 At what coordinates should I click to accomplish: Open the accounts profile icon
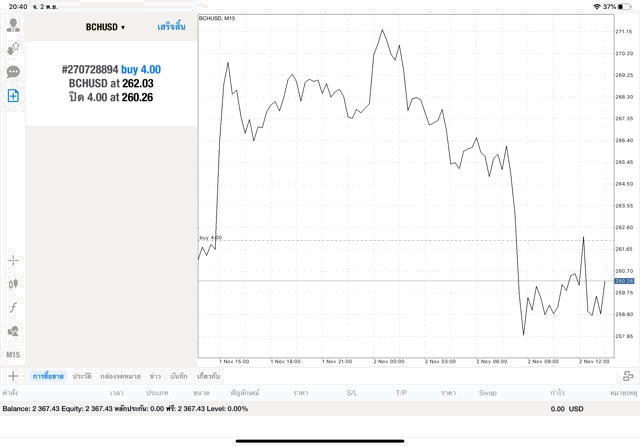(x=13, y=26)
